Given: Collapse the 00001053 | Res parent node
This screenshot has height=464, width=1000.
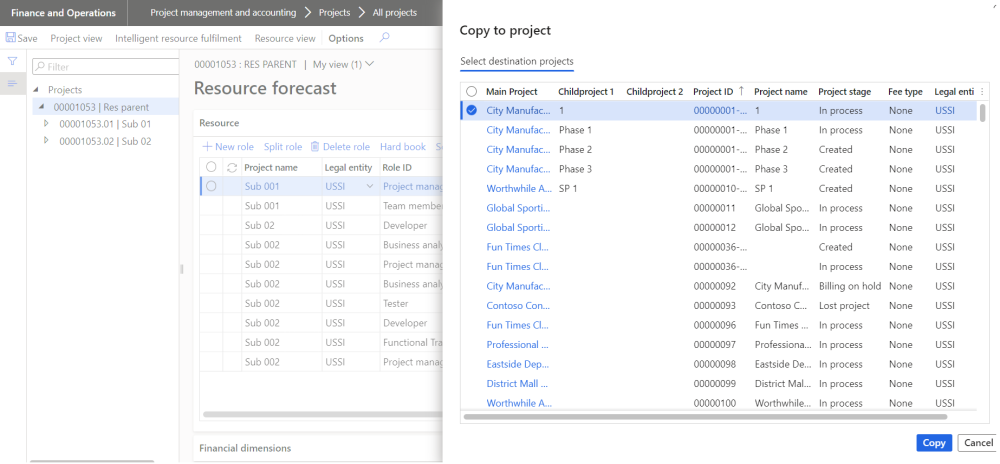Looking at the screenshot, I should 41,107.
